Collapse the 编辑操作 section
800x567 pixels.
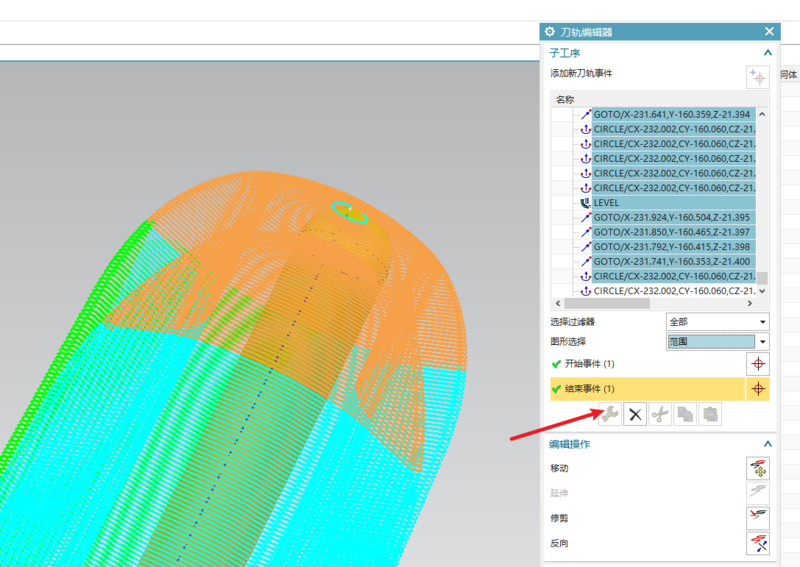(x=767, y=444)
